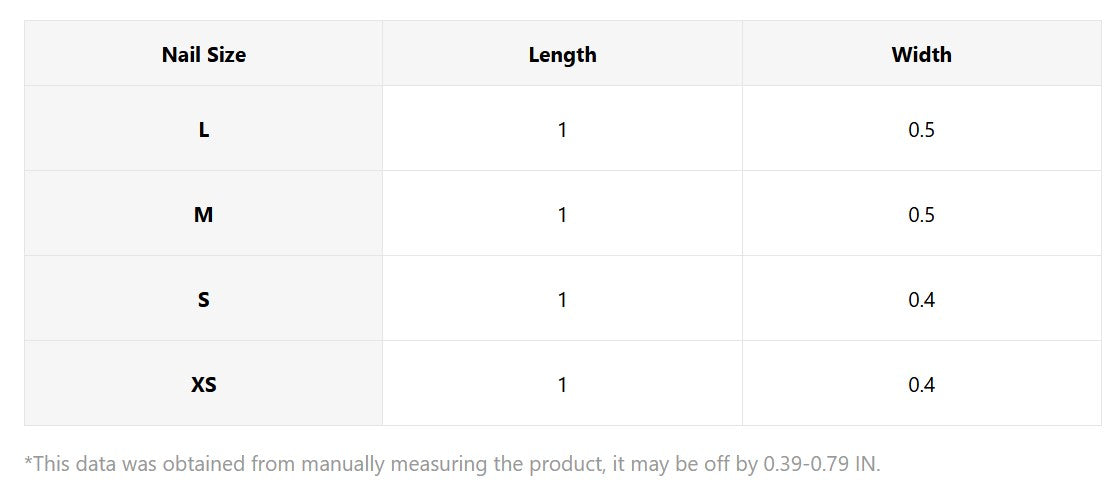Click the Length column header
Image resolution: width=1119 pixels, height=490 pixels.
tap(562, 55)
